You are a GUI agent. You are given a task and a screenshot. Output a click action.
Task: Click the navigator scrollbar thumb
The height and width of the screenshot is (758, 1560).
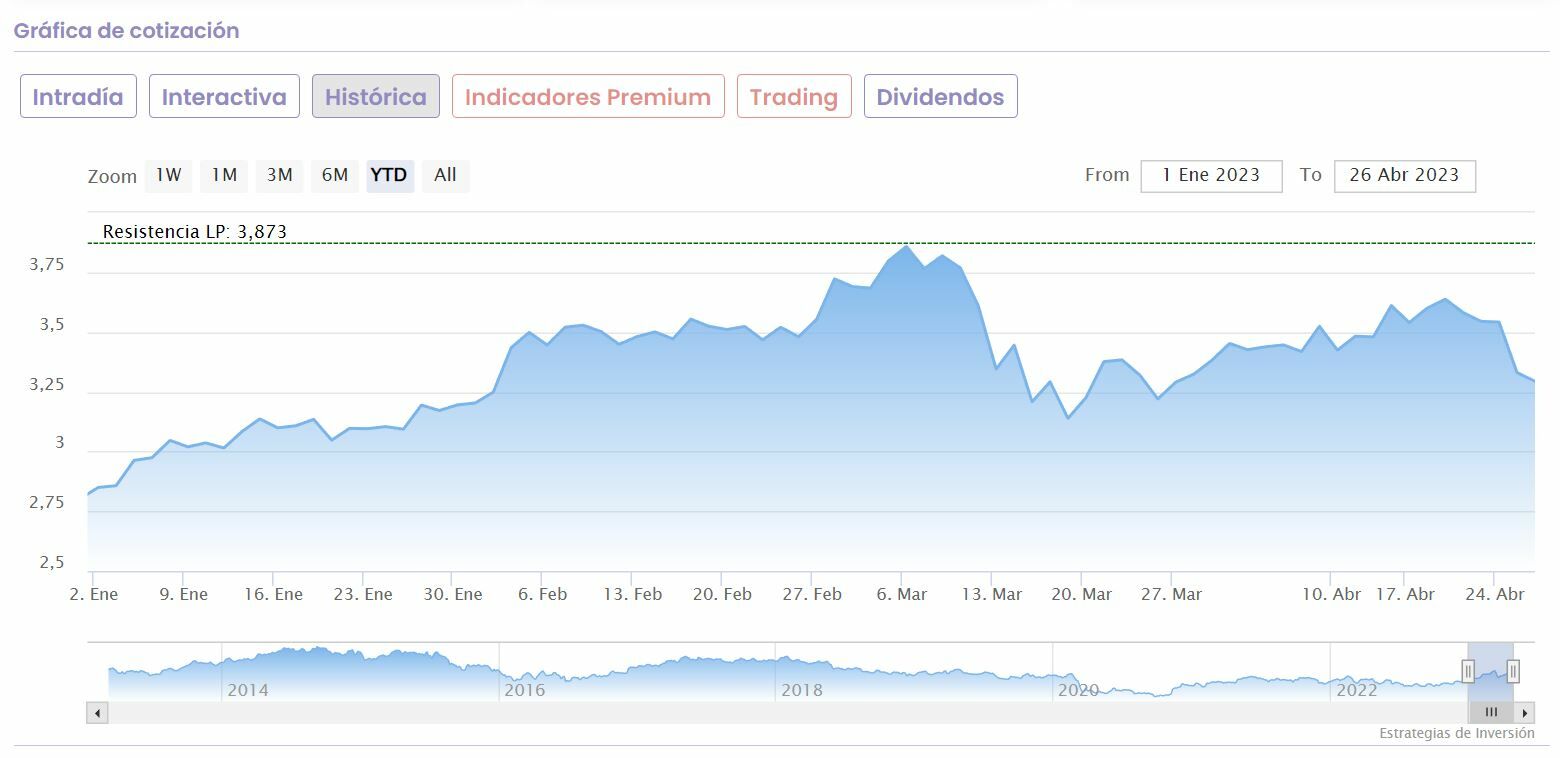click(x=1491, y=713)
